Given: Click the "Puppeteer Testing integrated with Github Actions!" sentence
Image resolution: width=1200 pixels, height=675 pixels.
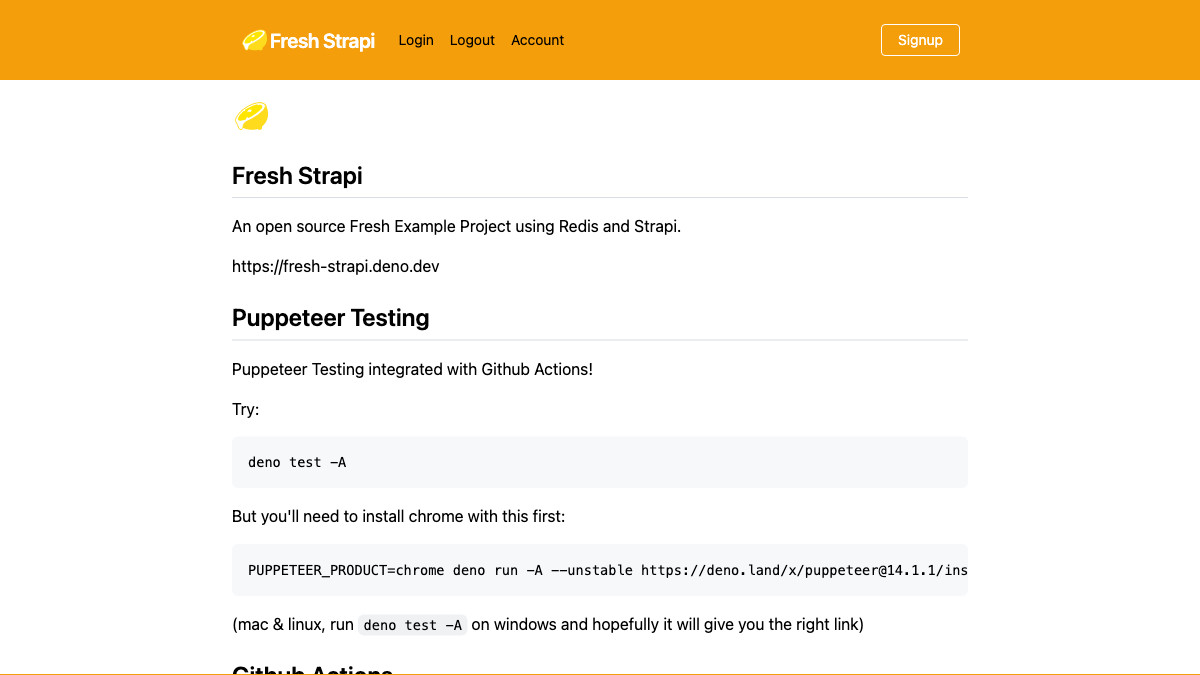Looking at the screenshot, I should 412,369.
